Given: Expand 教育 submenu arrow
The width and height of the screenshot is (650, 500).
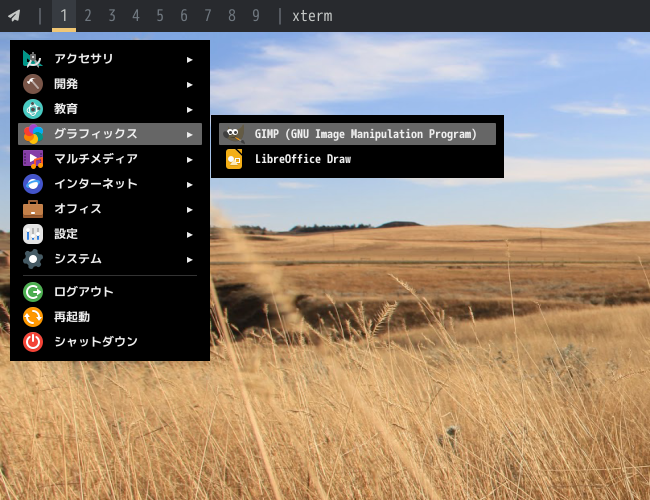Looking at the screenshot, I should (x=189, y=110).
